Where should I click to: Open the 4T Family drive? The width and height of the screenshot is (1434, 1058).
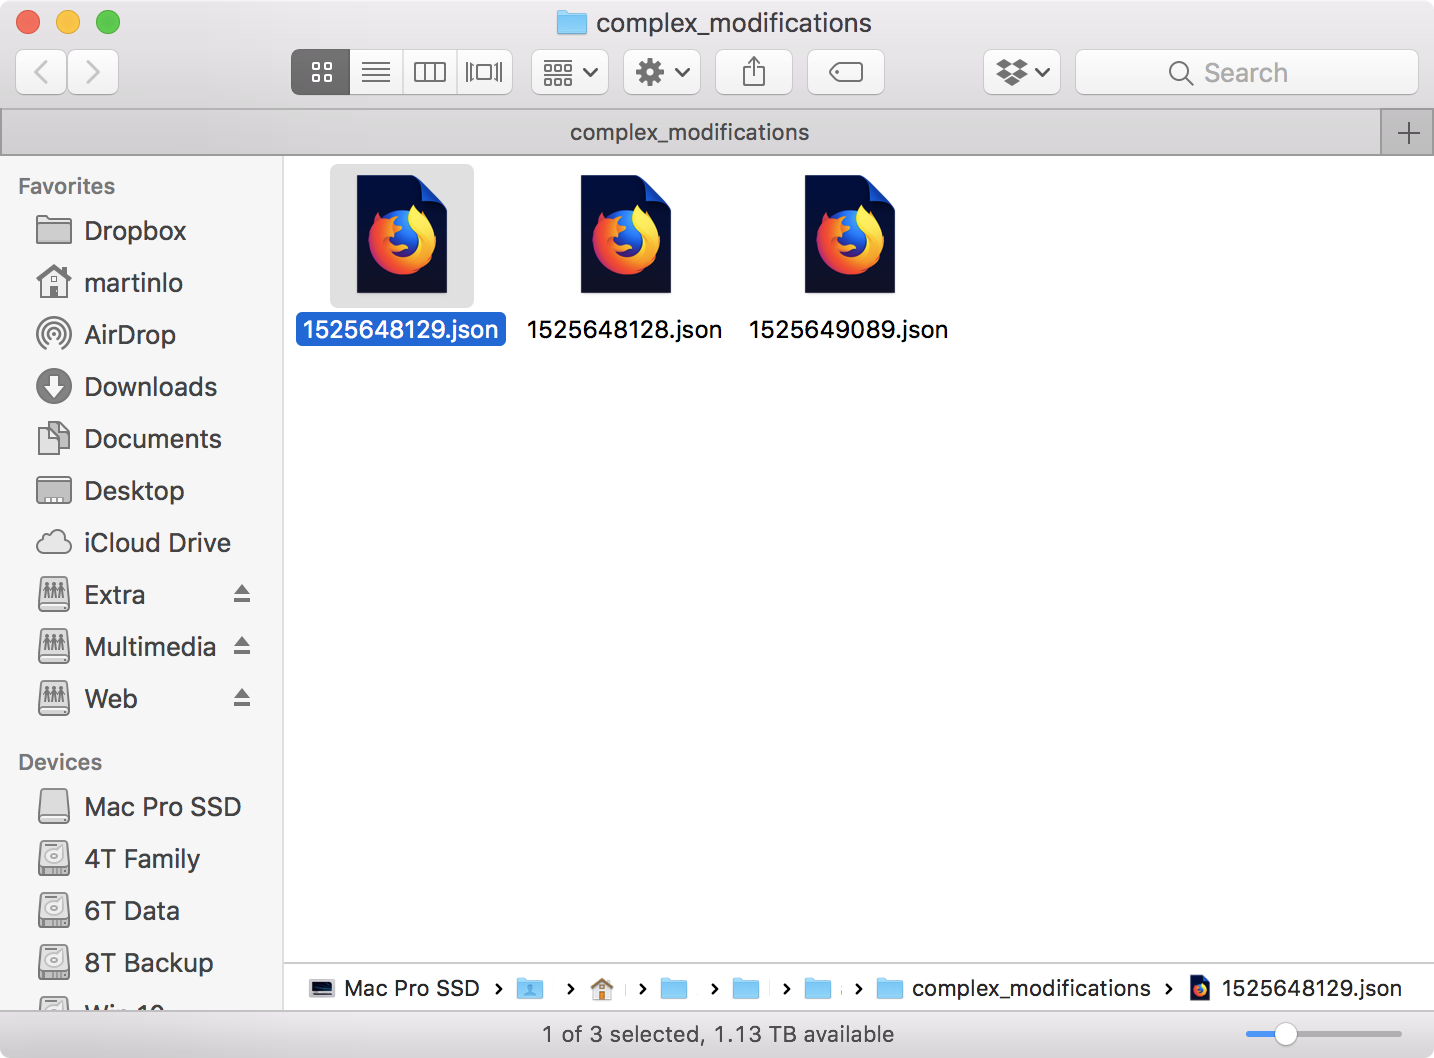coord(142,859)
